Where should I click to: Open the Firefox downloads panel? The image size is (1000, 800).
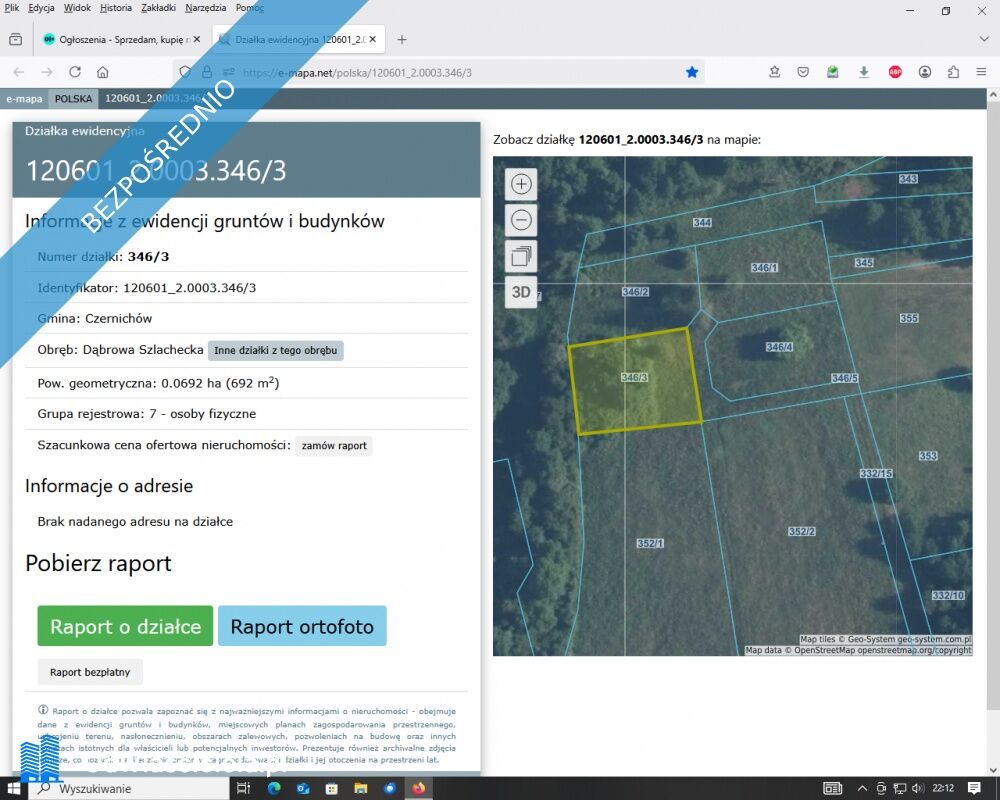pos(864,72)
